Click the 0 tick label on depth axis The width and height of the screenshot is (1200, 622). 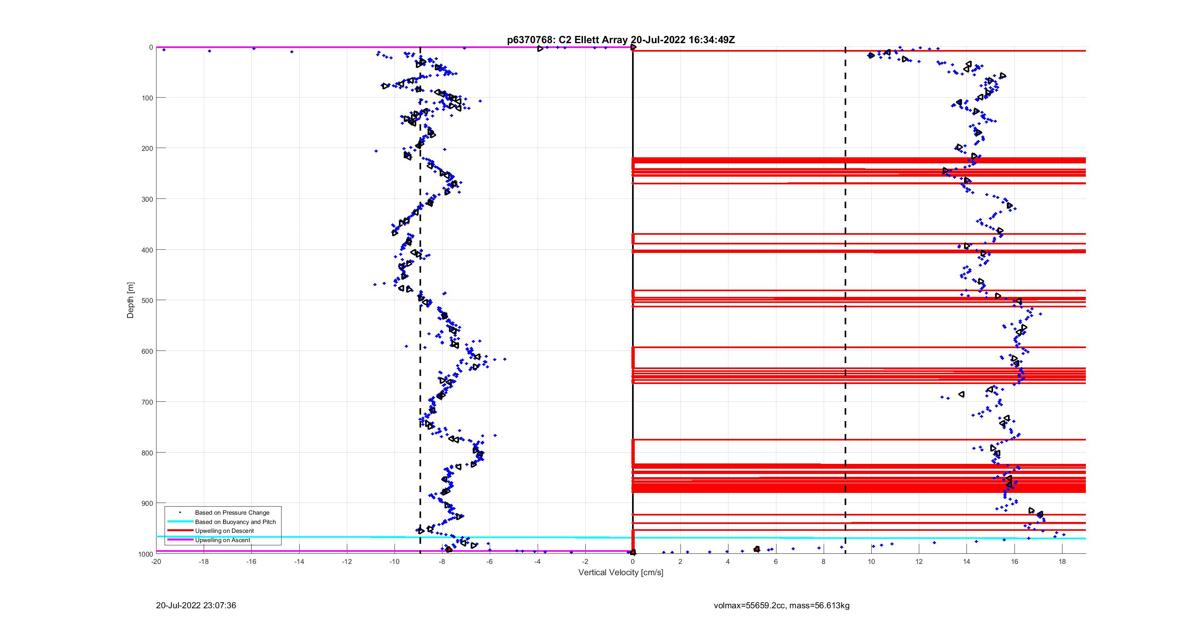[x=150, y=47]
